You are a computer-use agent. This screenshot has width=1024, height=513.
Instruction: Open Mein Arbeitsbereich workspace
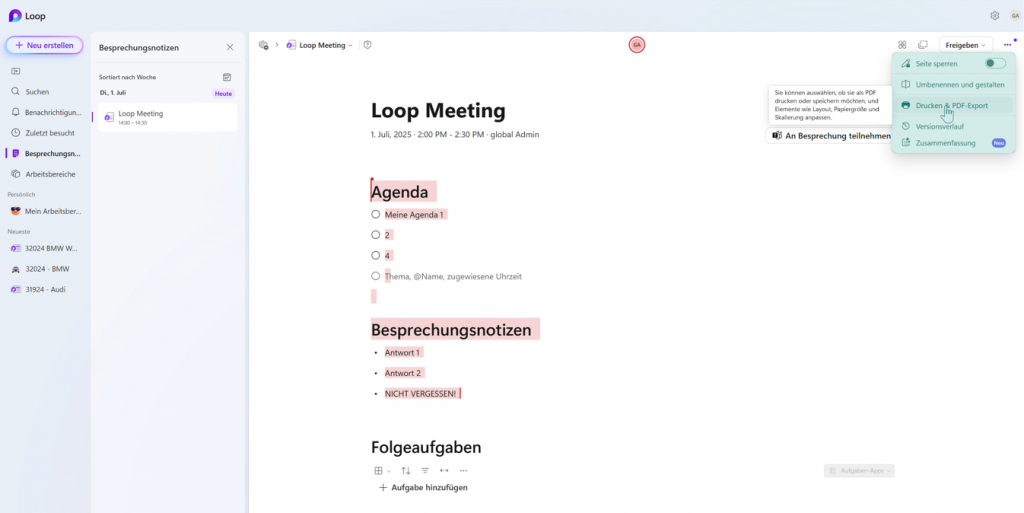pos(44,211)
